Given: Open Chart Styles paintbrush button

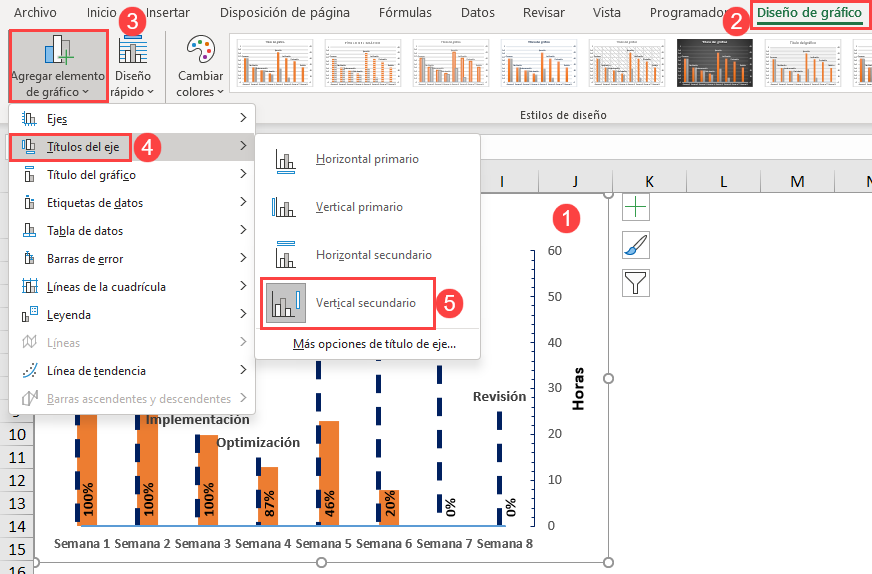Looking at the screenshot, I should coord(636,245).
